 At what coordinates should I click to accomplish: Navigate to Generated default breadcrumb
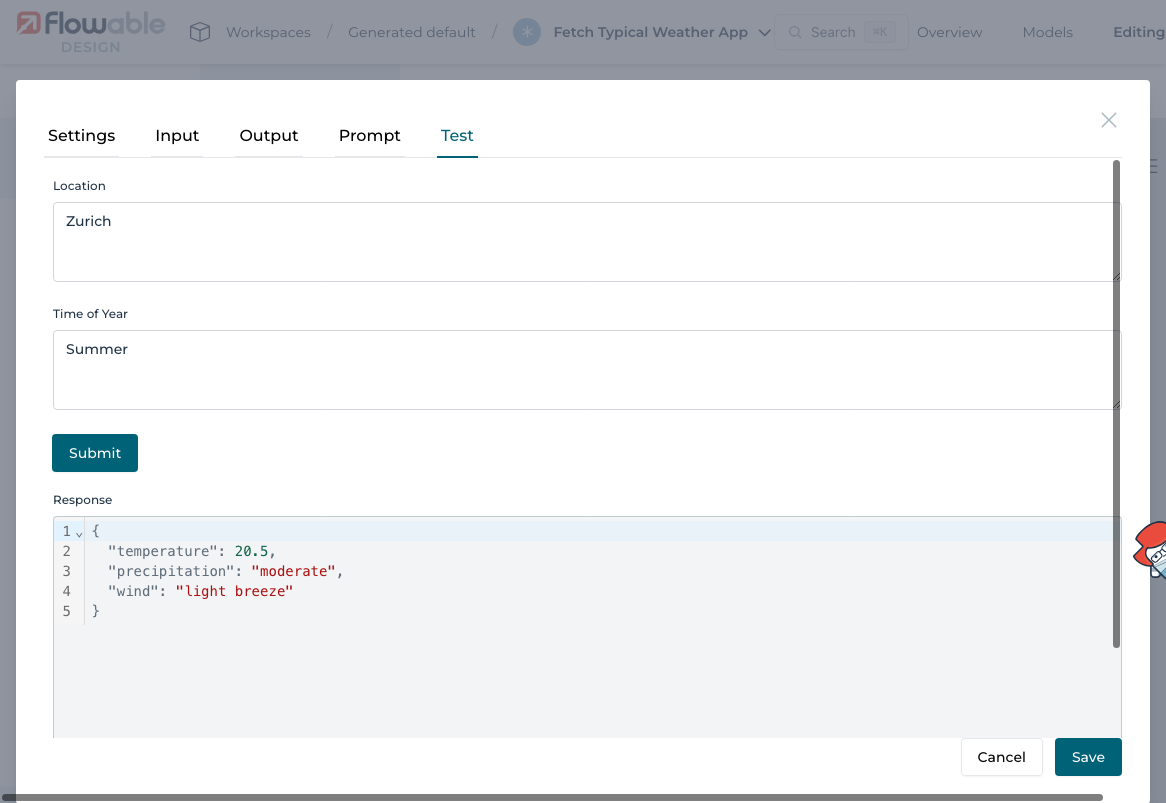point(411,32)
